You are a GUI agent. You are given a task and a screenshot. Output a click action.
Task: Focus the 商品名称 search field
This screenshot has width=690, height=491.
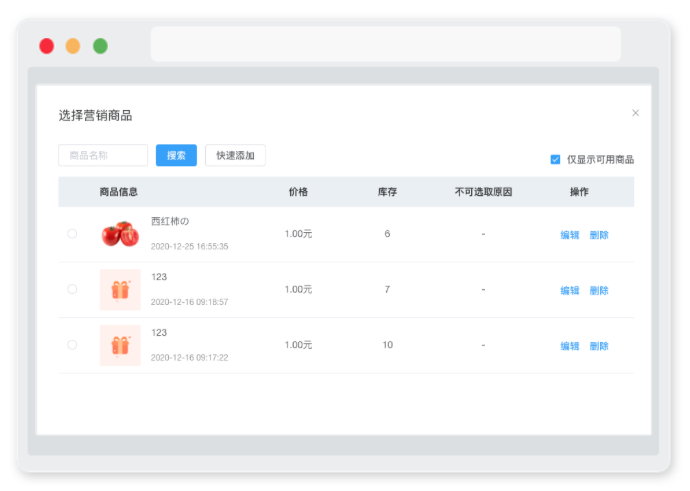103,155
